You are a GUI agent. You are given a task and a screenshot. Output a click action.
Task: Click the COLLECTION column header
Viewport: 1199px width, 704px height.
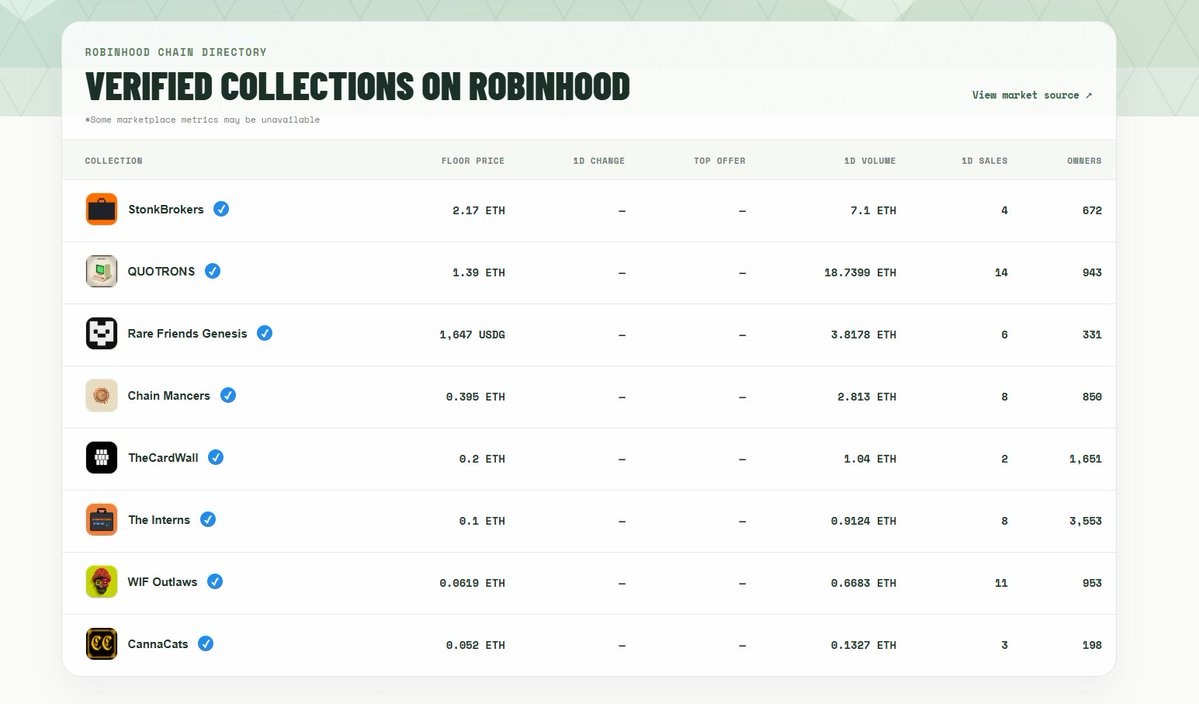click(113, 161)
